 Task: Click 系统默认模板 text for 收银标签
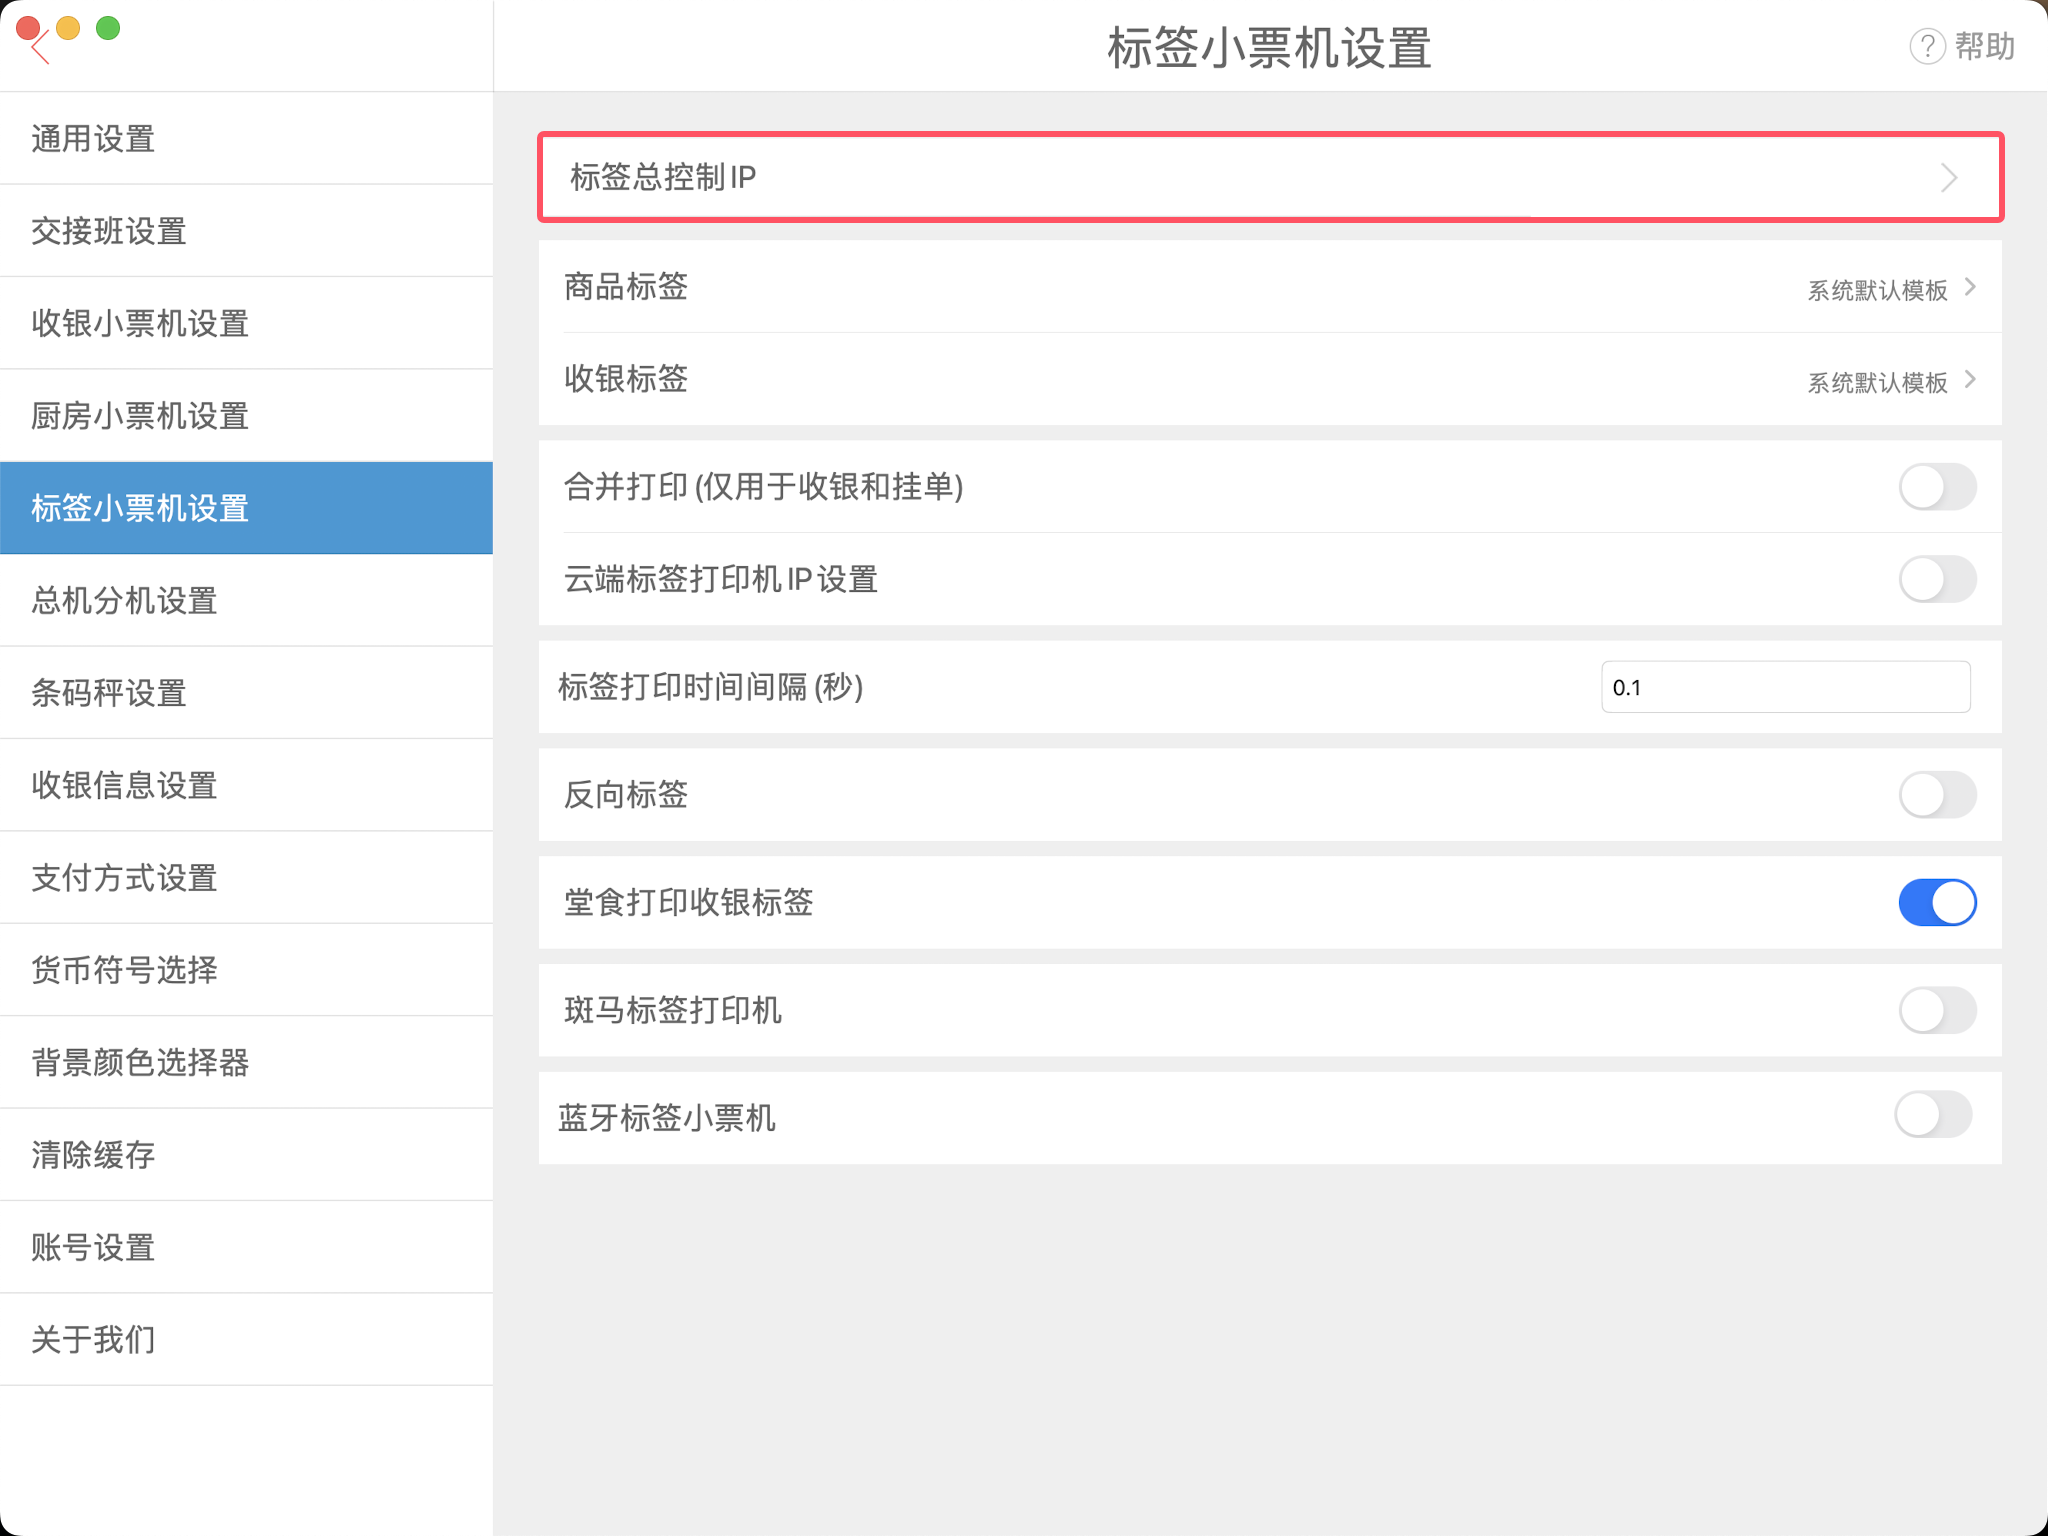click(x=1877, y=382)
